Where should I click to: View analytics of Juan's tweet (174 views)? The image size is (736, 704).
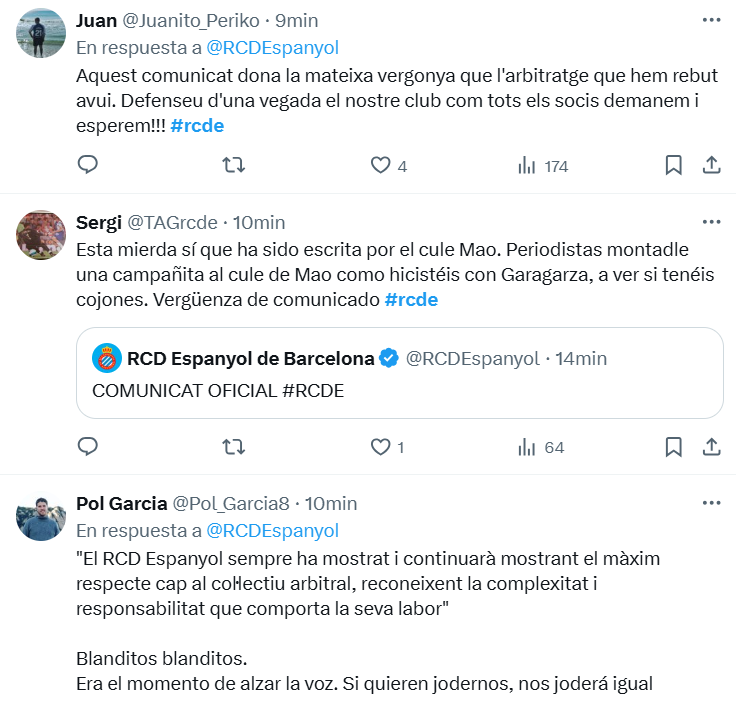pyautogui.click(x=527, y=165)
